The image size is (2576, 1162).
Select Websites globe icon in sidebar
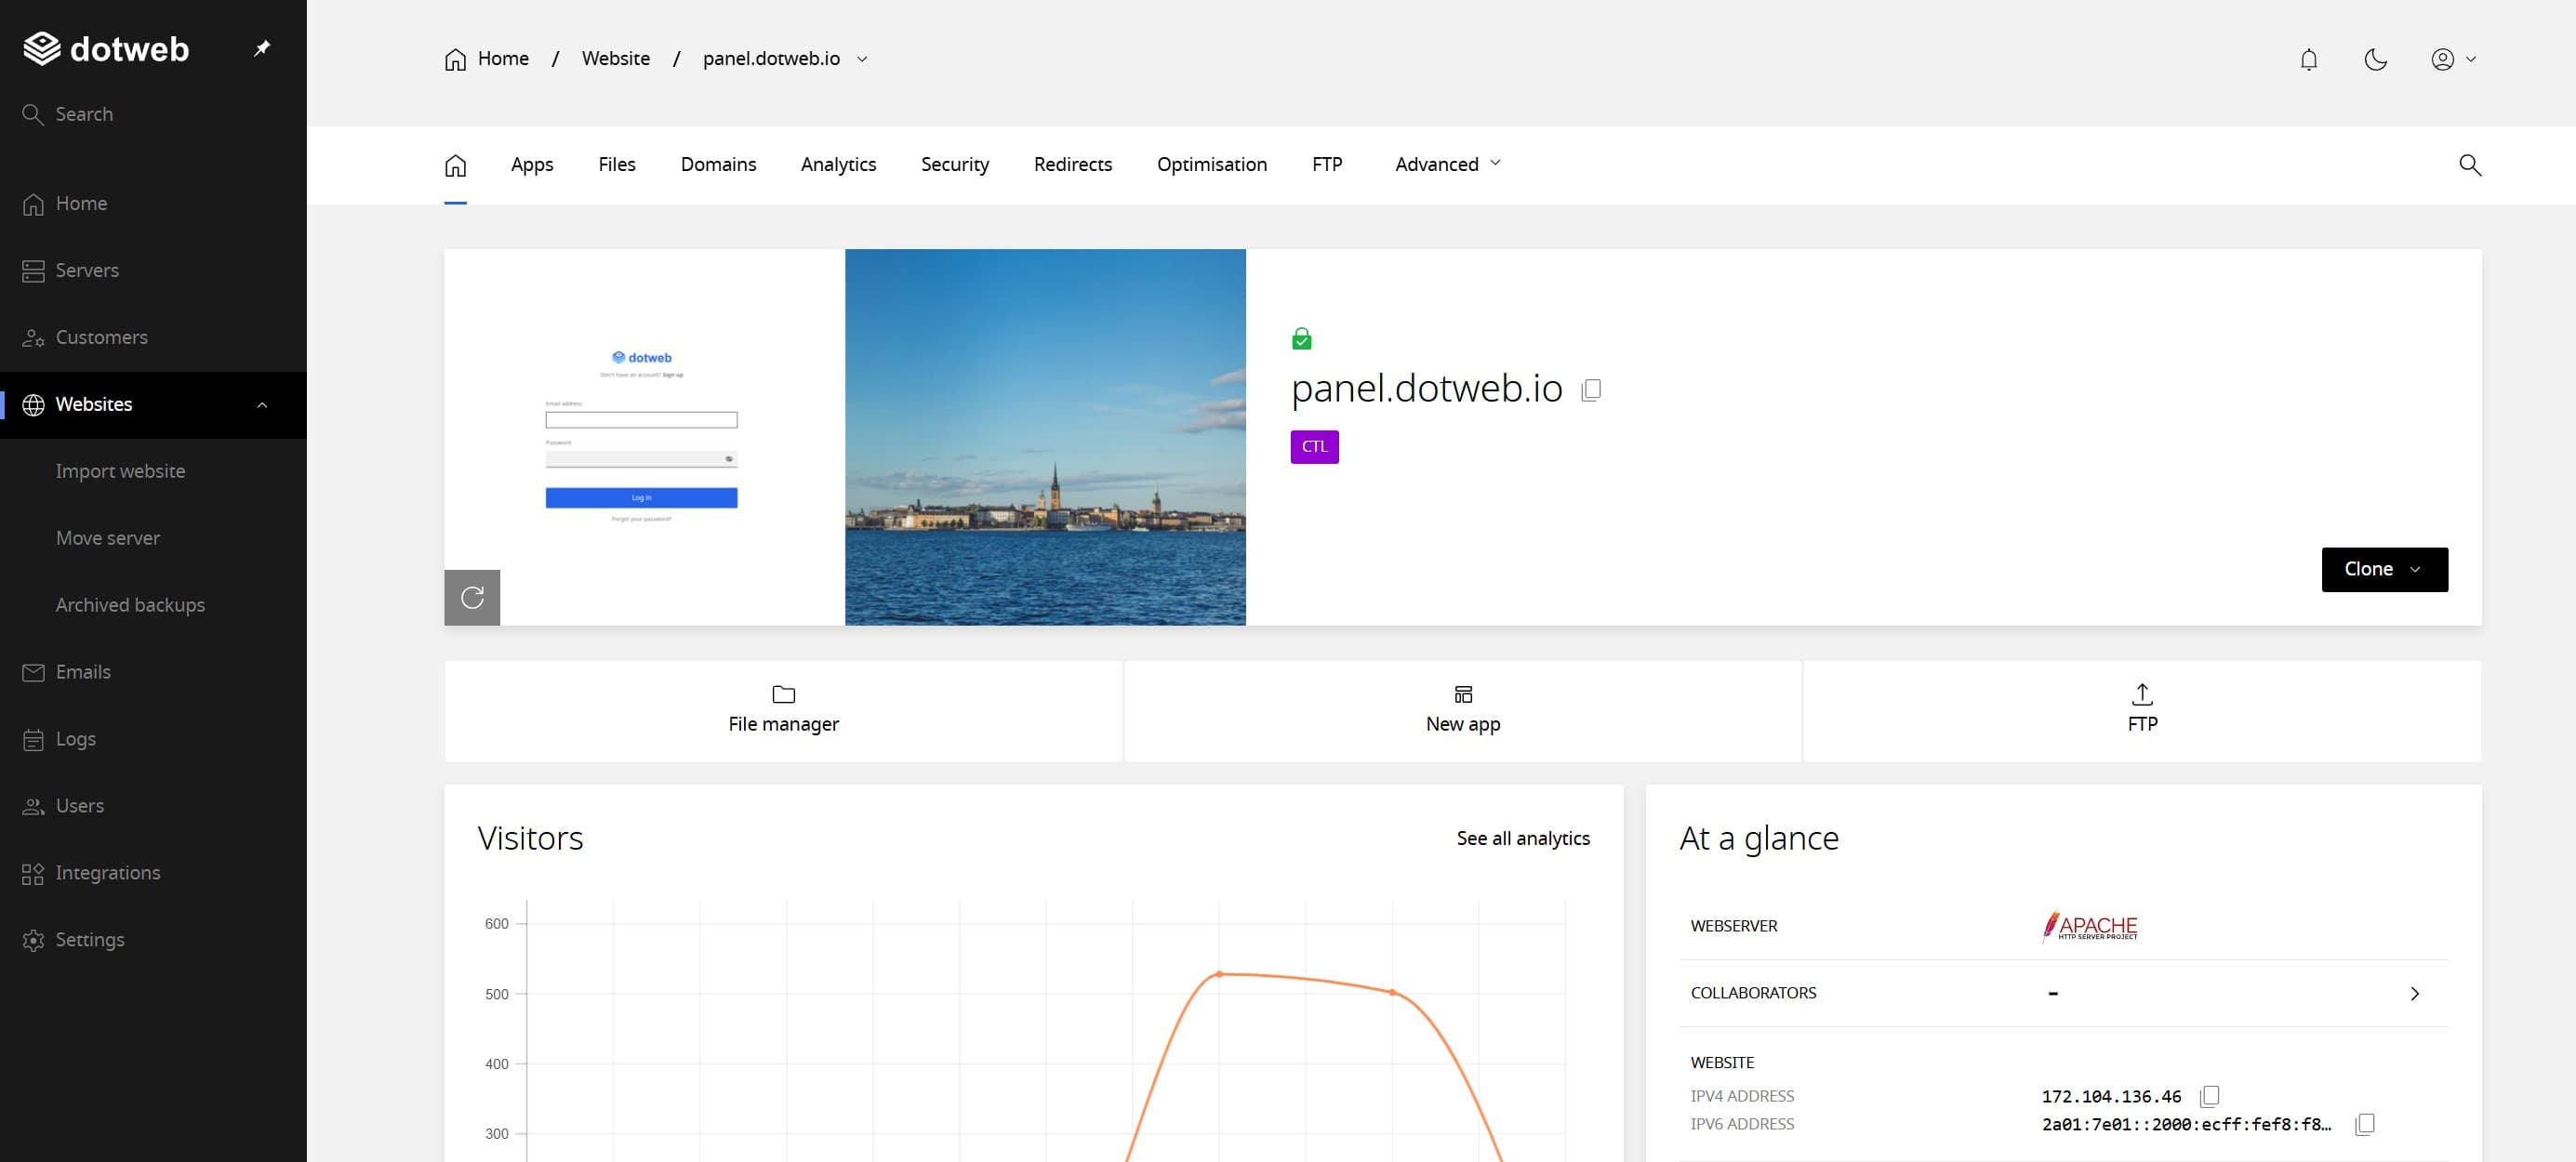tap(33, 404)
